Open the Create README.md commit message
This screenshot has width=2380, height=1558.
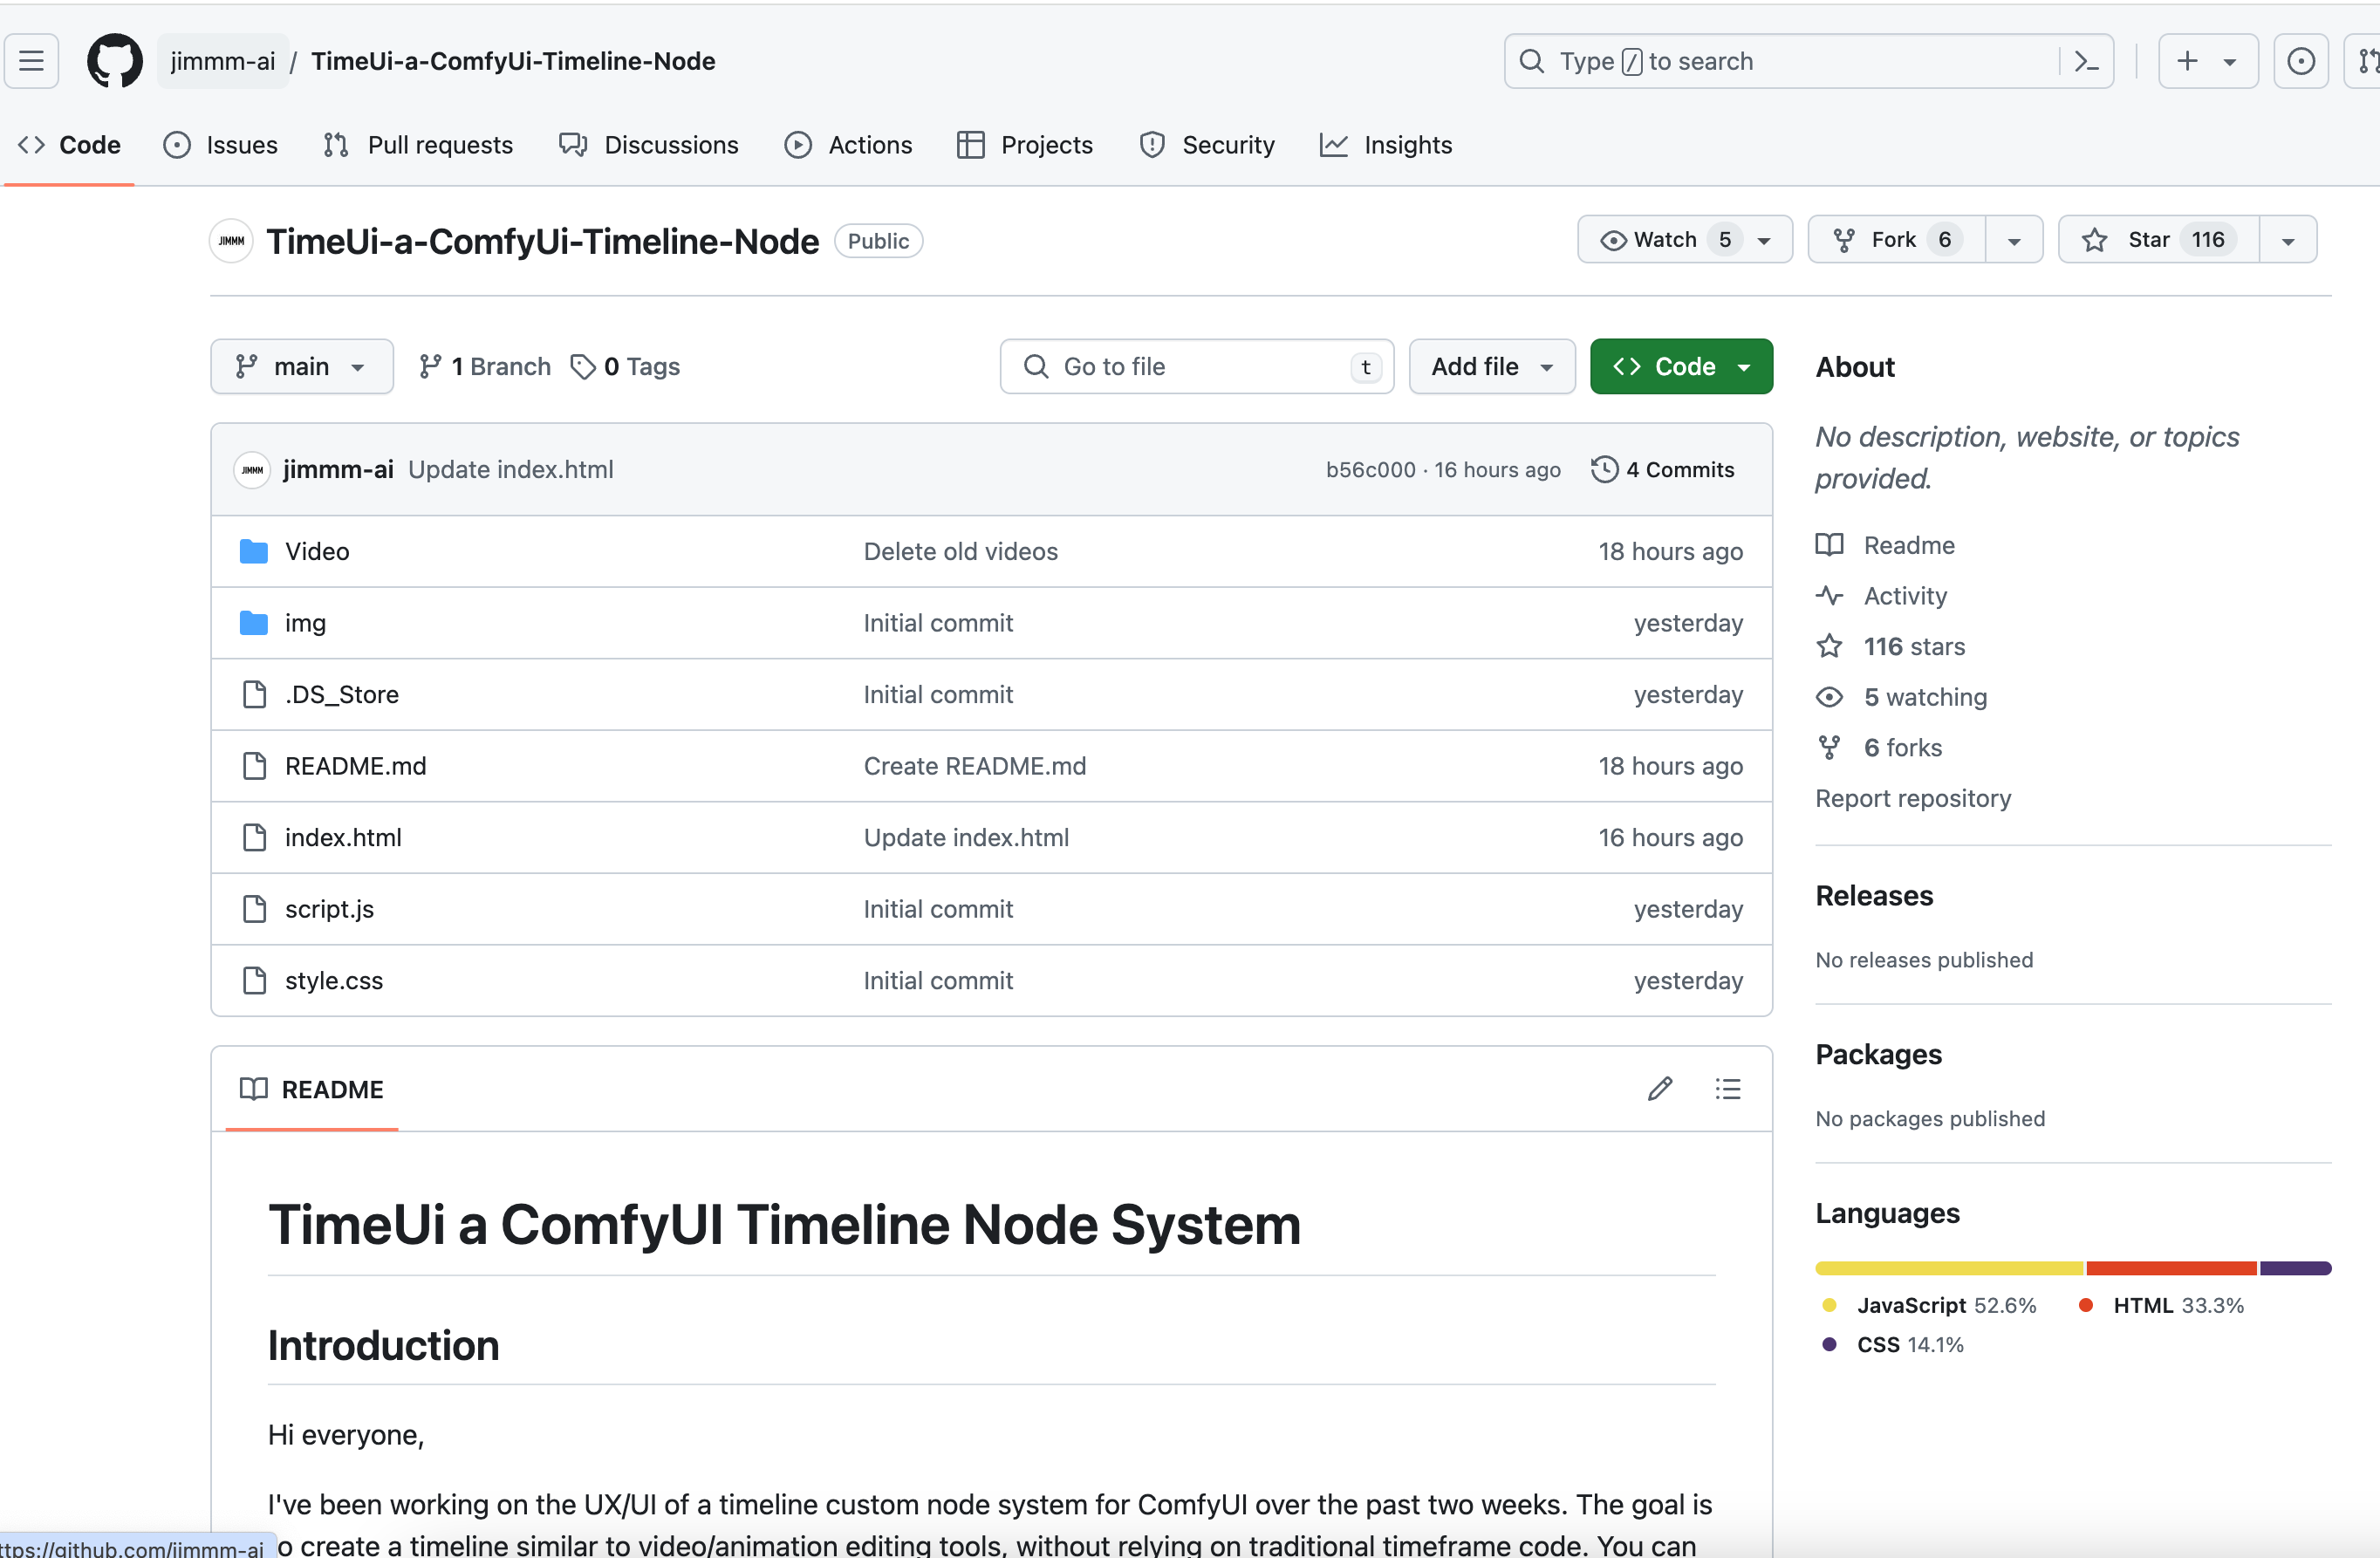click(974, 766)
